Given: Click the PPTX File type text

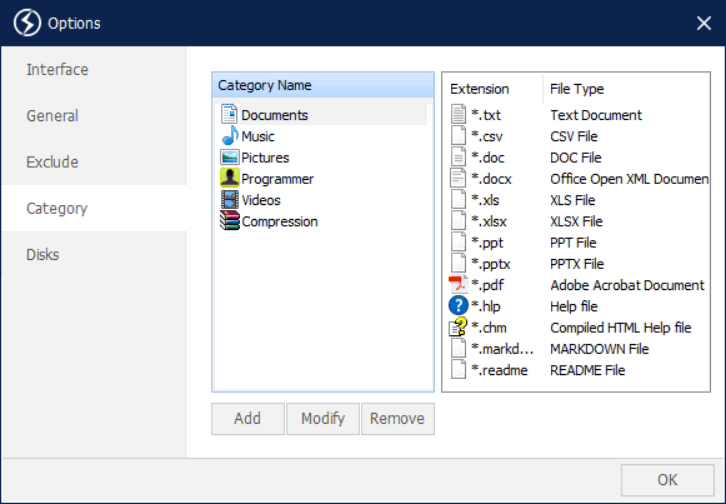Looking at the screenshot, I should [x=577, y=264].
